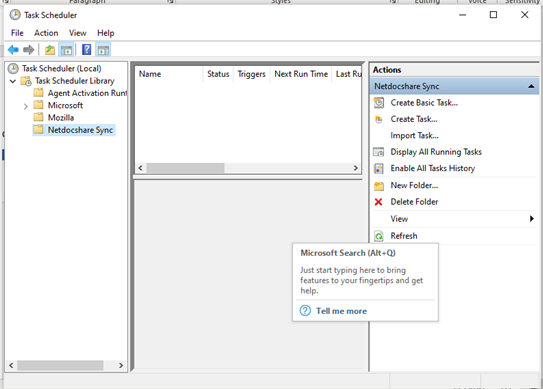Collapse the Netdocshare Sync actions section
This screenshot has height=389, width=543.
pyautogui.click(x=531, y=86)
